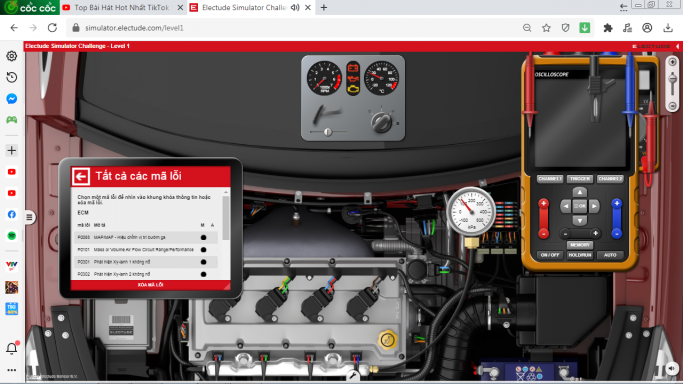
Task: Open the browser extensions puzzle icon
Action: 608,28
